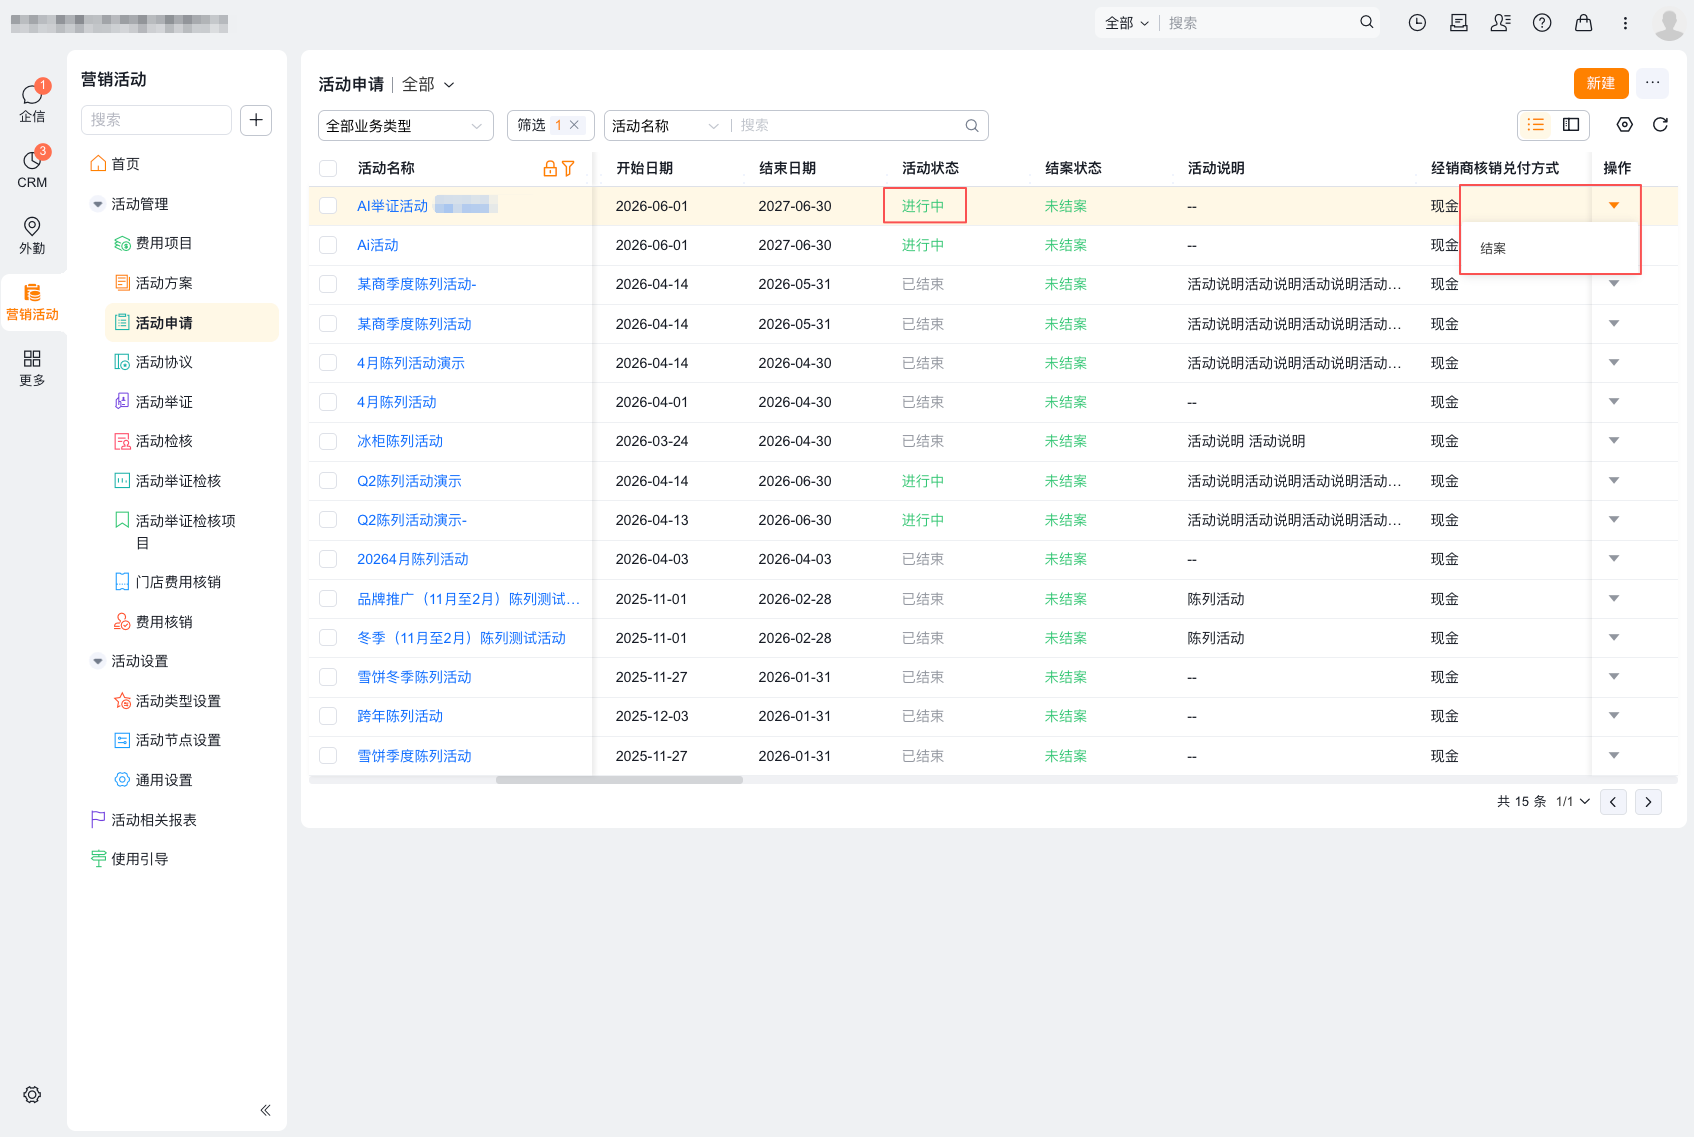
Task: Click the global 搜索 field at top
Action: [x=1260, y=22]
